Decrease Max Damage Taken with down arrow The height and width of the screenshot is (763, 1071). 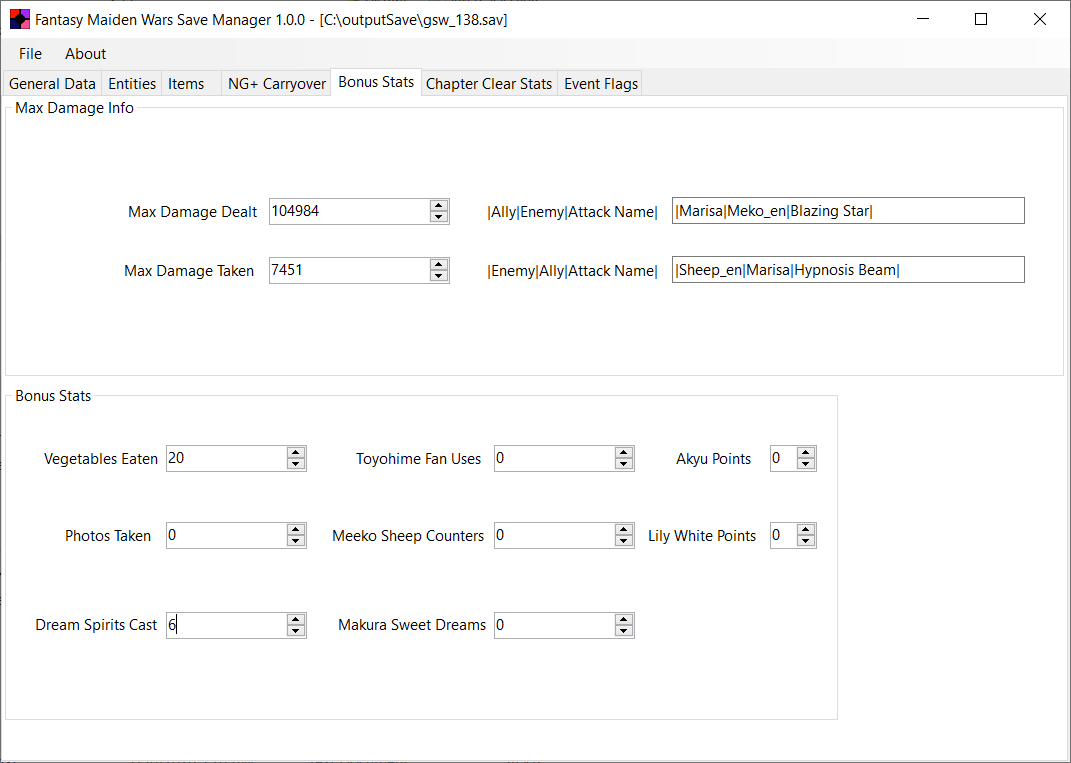(x=439, y=276)
